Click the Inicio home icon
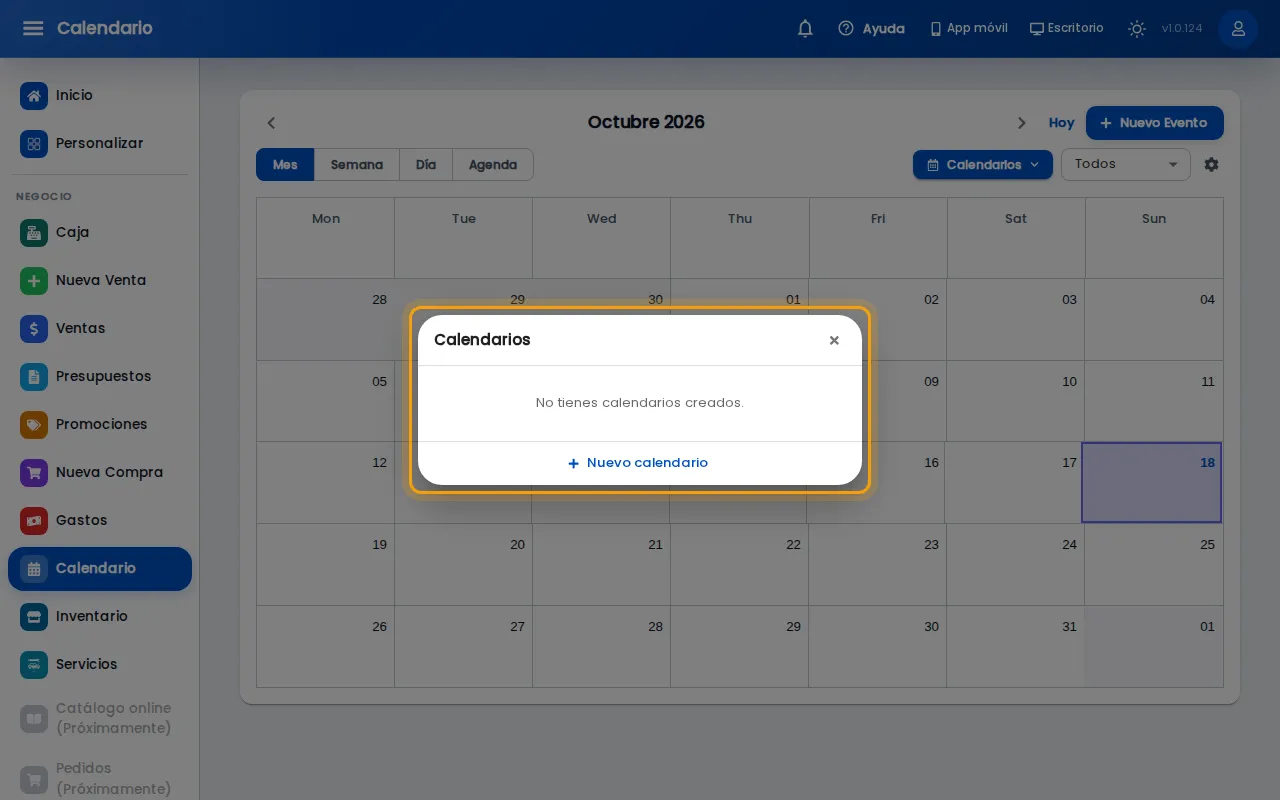 tap(34, 96)
